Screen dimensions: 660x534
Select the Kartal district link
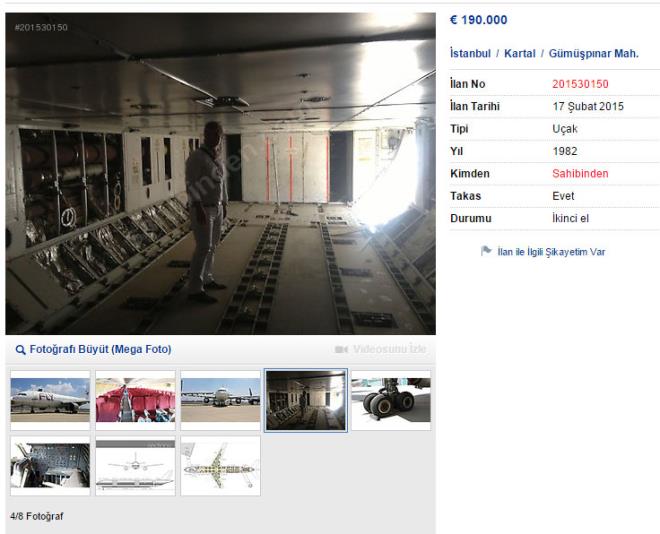pos(520,53)
